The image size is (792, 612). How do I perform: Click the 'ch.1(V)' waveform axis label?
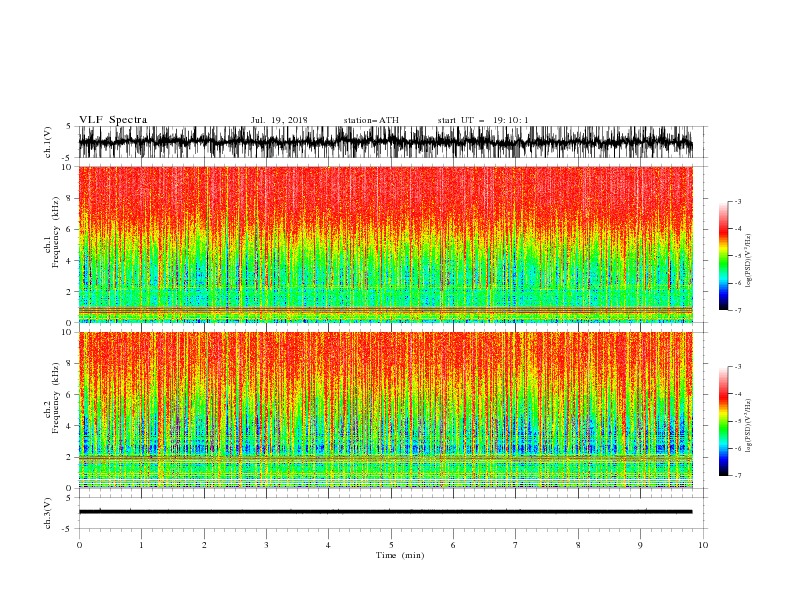click(48, 142)
